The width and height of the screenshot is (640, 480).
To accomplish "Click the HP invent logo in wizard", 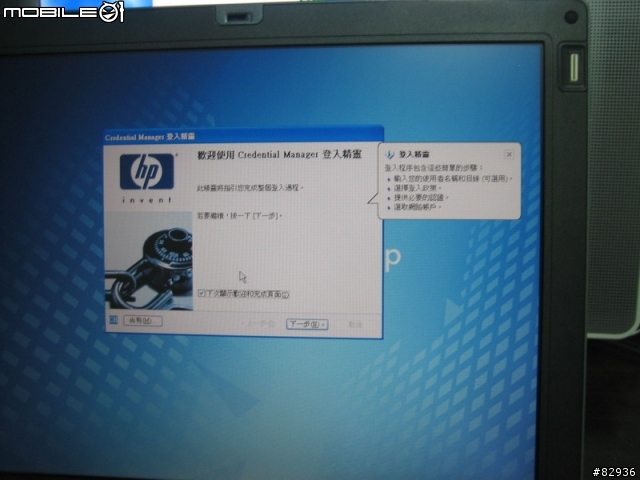I will click(147, 178).
